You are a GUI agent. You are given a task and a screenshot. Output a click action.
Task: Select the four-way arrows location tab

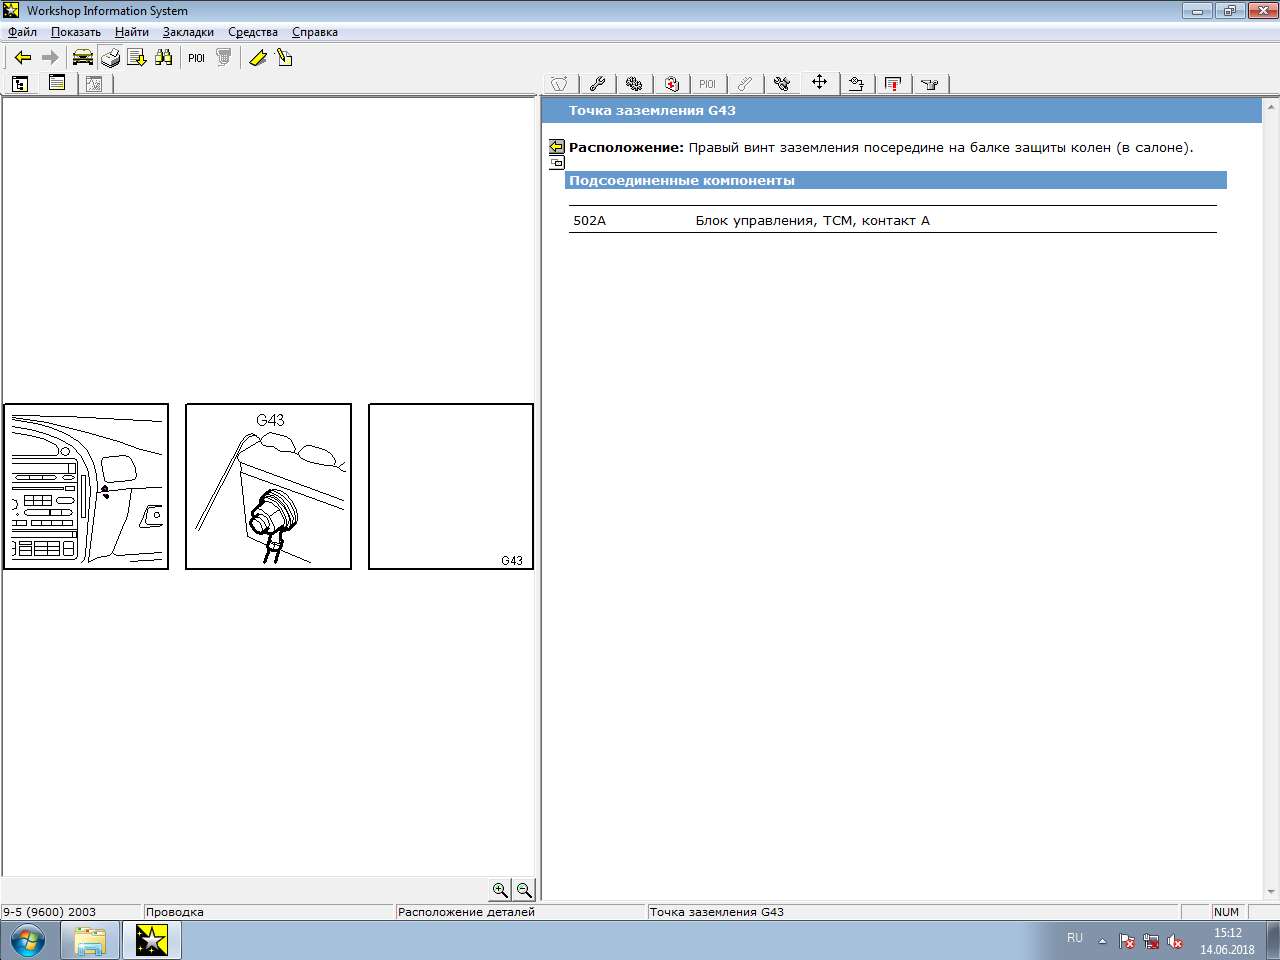click(x=819, y=83)
